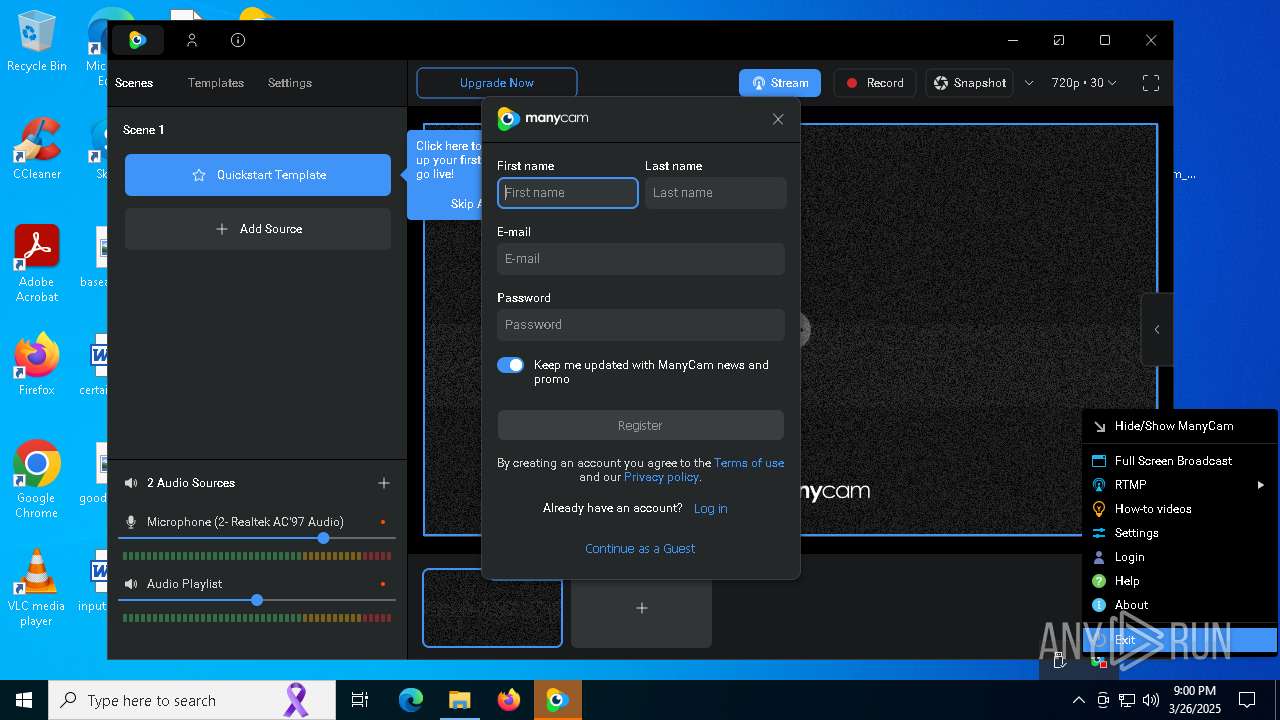
Task: Expand the Snapshot options arrow
Action: click(1029, 83)
